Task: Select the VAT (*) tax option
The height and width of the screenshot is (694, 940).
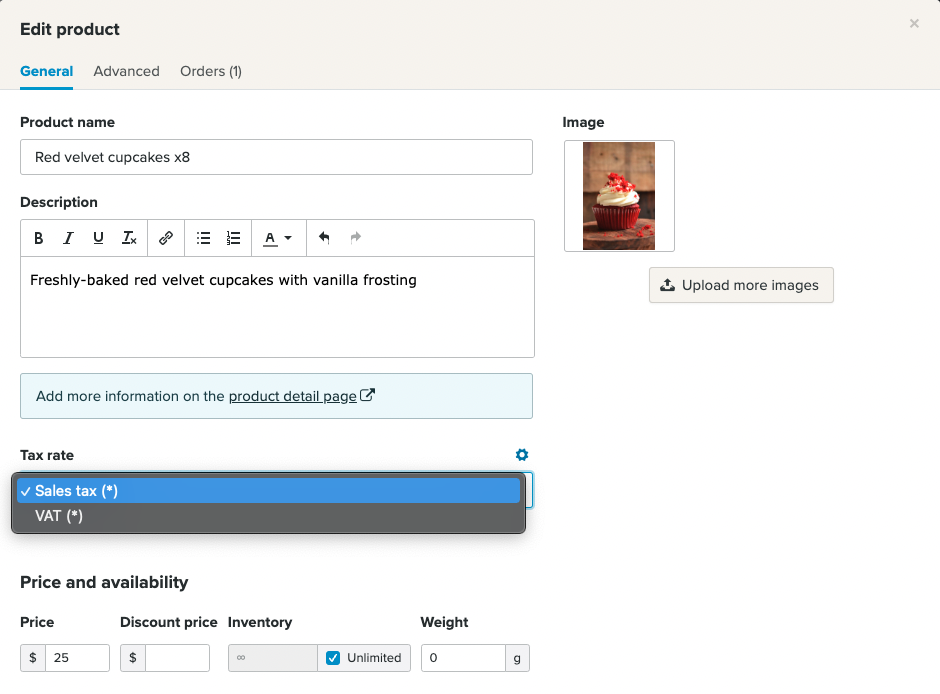Action: [59, 516]
